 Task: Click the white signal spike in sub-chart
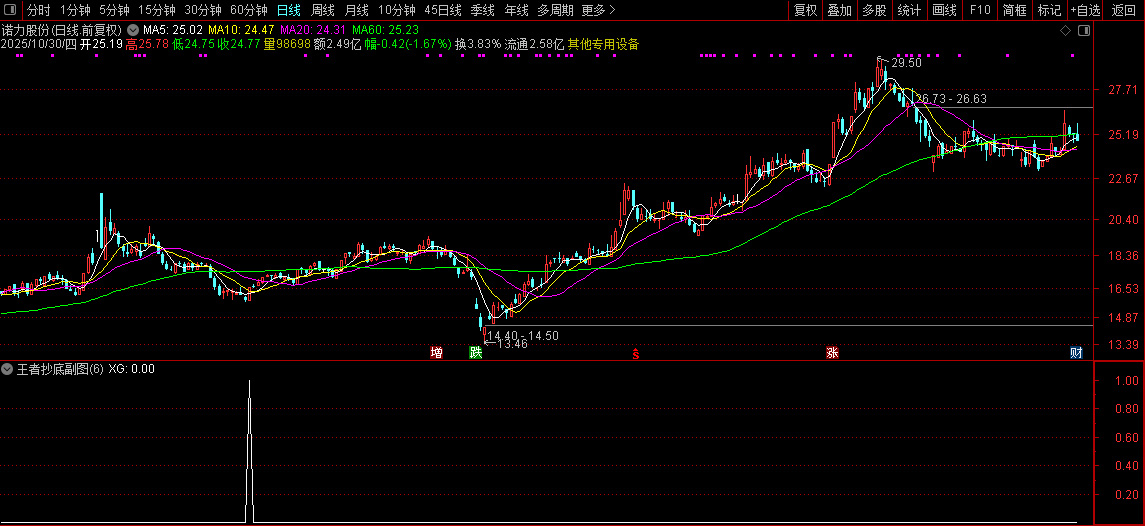coord(250,451)
